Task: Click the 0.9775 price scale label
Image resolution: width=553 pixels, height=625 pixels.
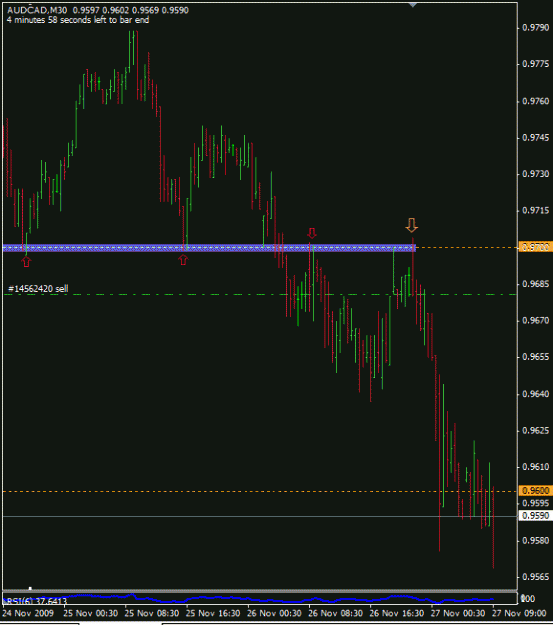Action: pos(535,64)
